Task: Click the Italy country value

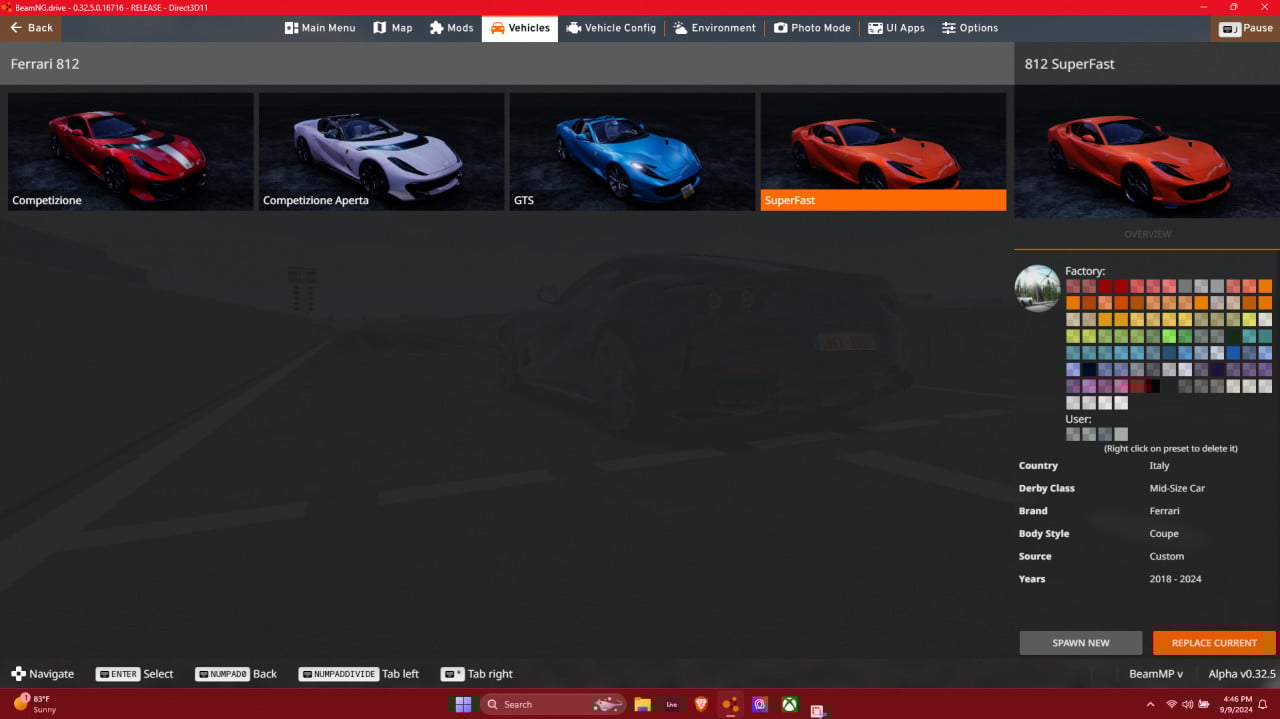Action: pos(1159,466)
